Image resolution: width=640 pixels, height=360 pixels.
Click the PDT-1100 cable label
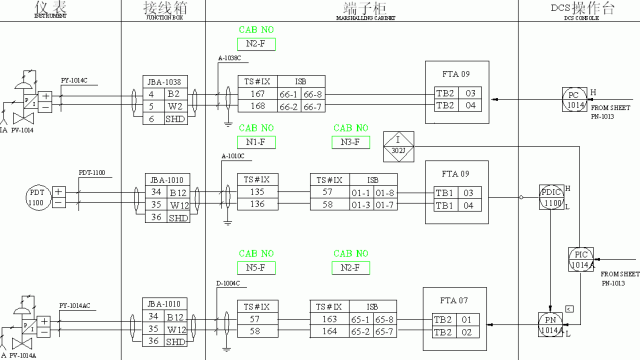click(x=92, y=173)
